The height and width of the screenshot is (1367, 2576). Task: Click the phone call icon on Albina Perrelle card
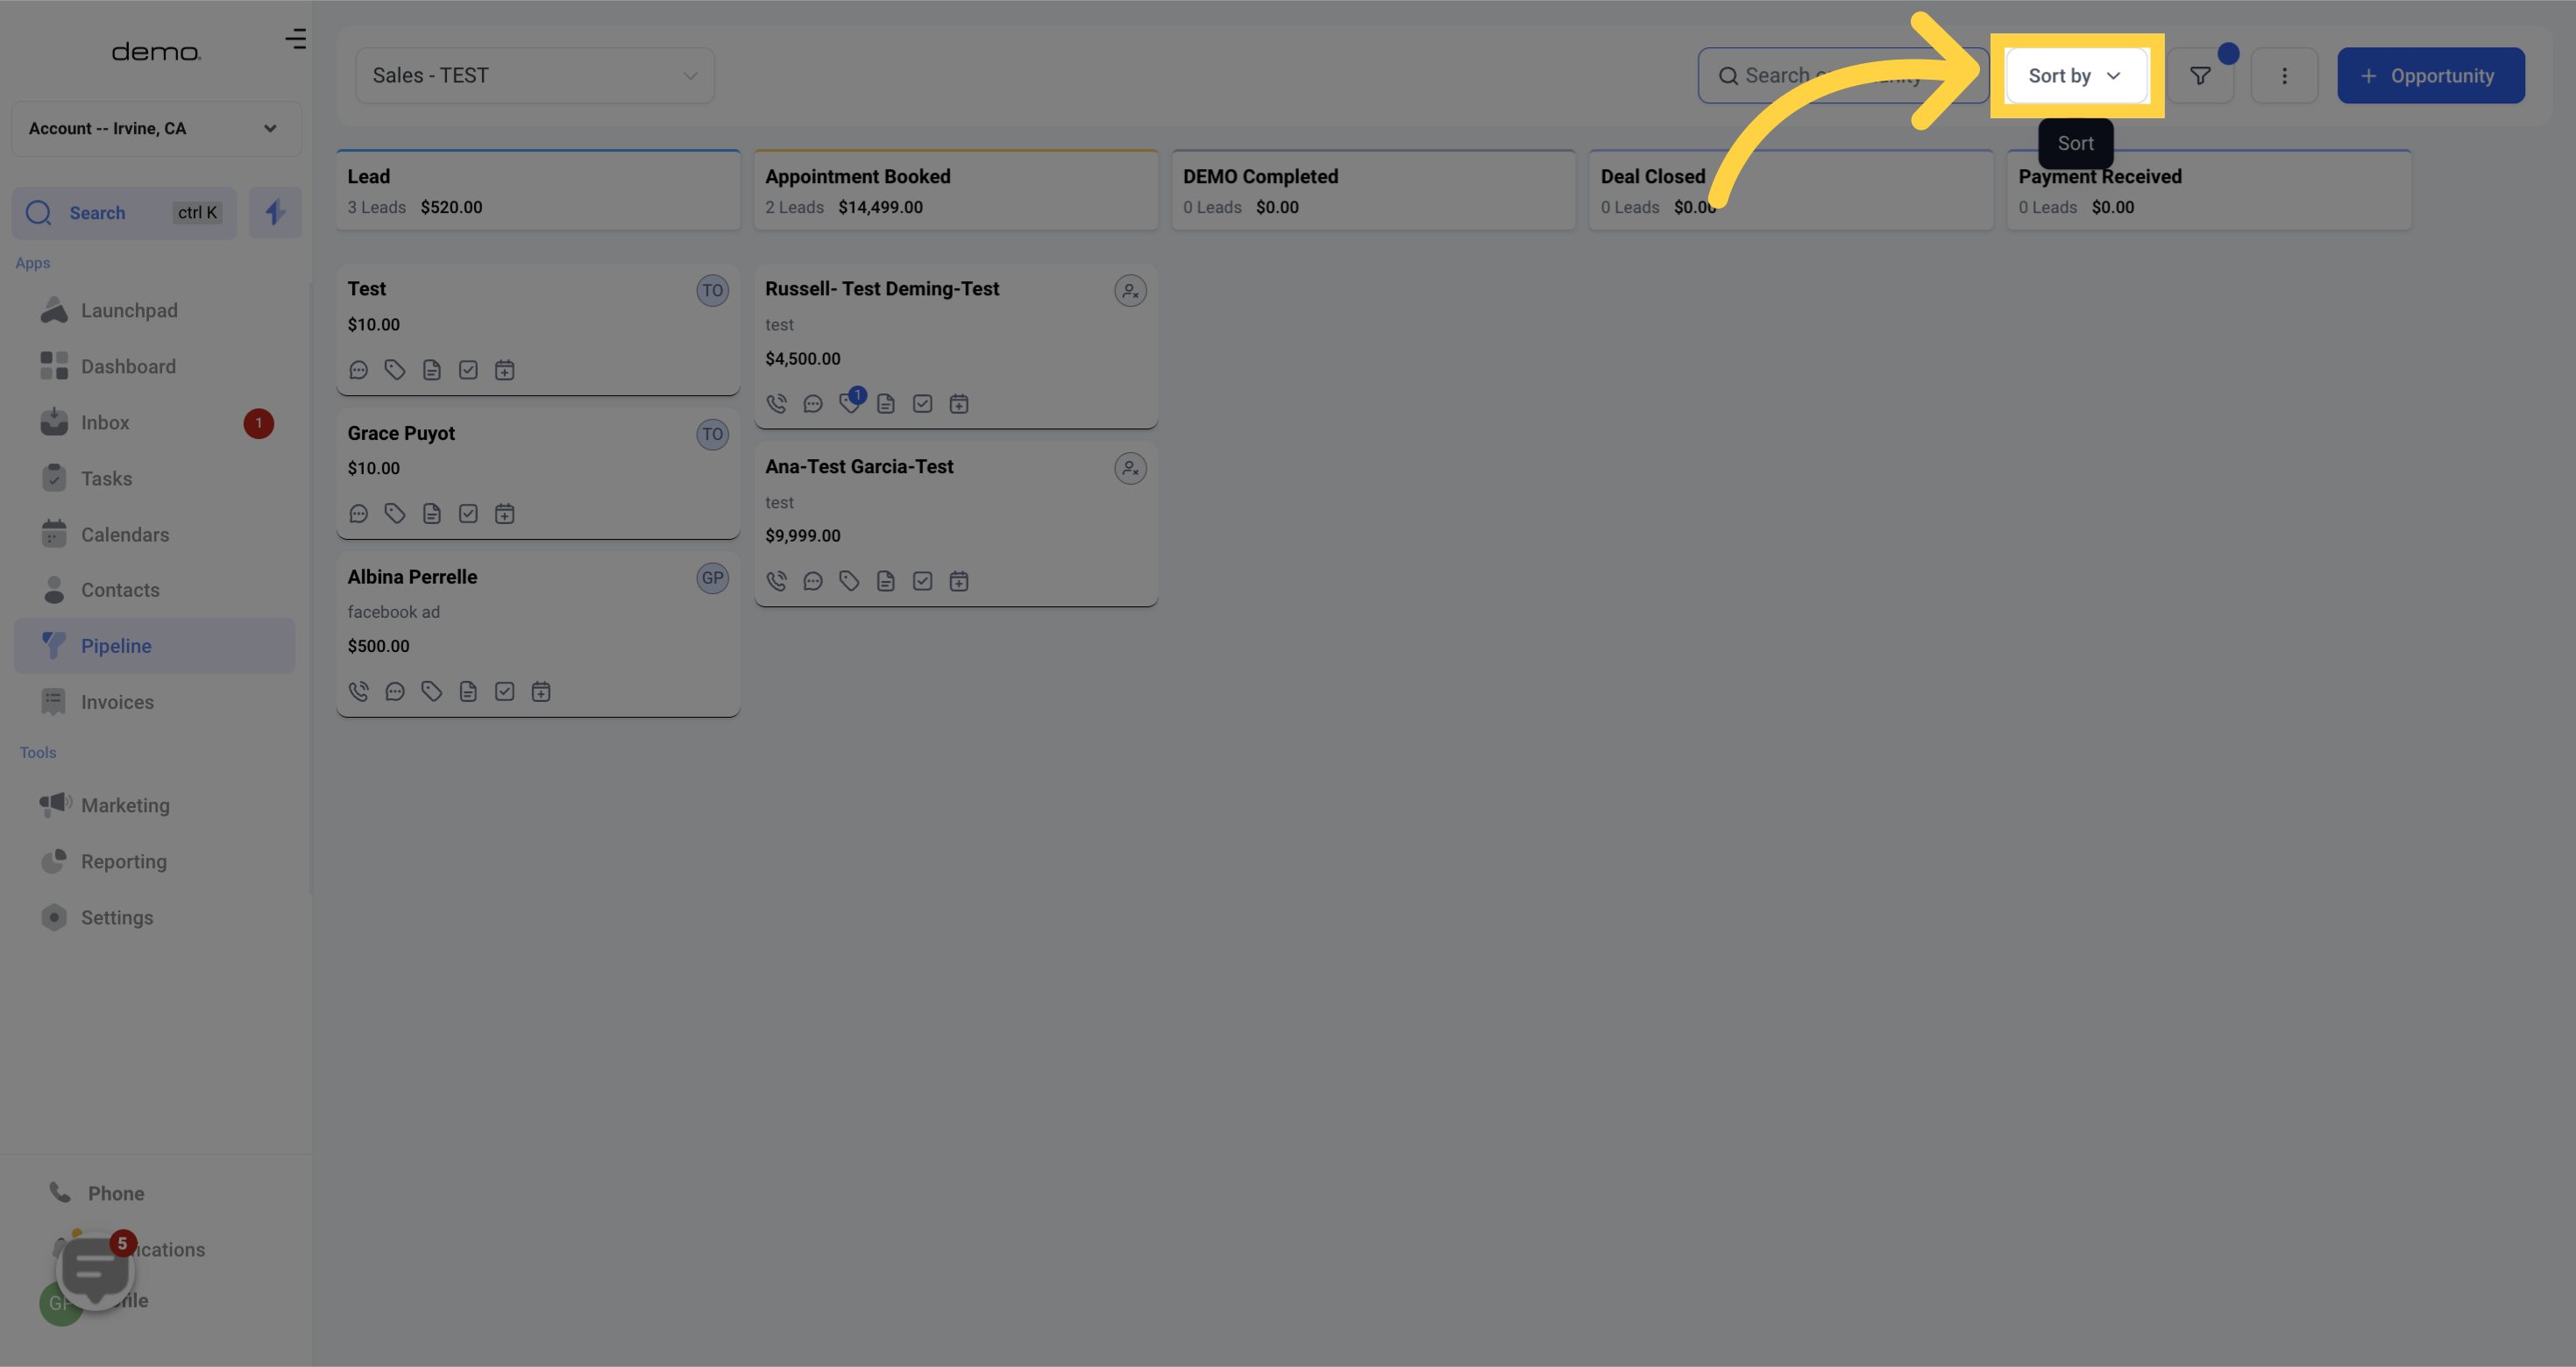tap(358, 693)
